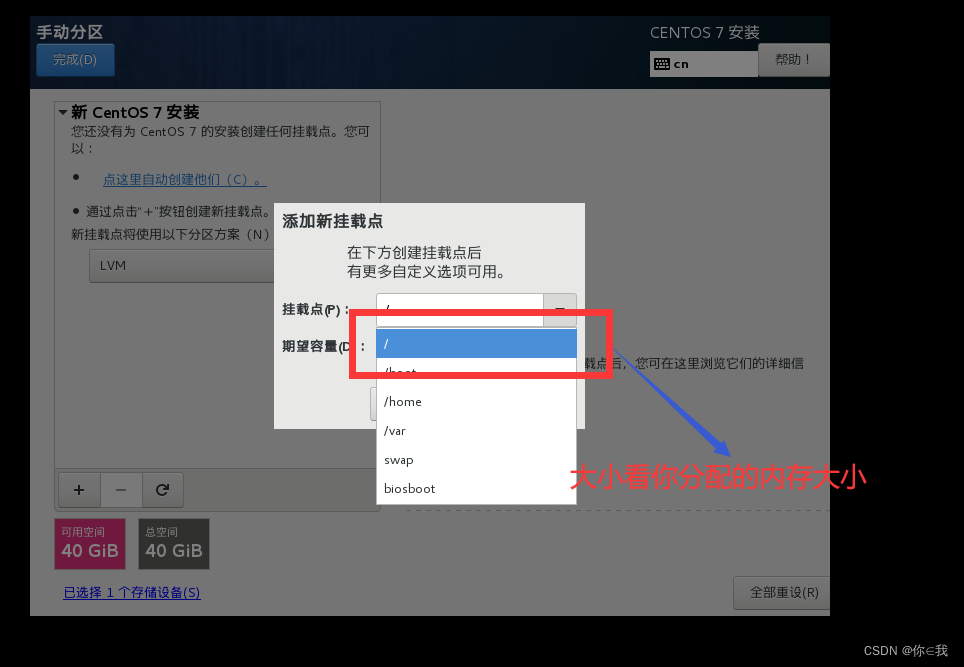Click the 挂载点(P) label
Image resolution: width=964 pixels, height=667 pixels.
click(315, 309)
